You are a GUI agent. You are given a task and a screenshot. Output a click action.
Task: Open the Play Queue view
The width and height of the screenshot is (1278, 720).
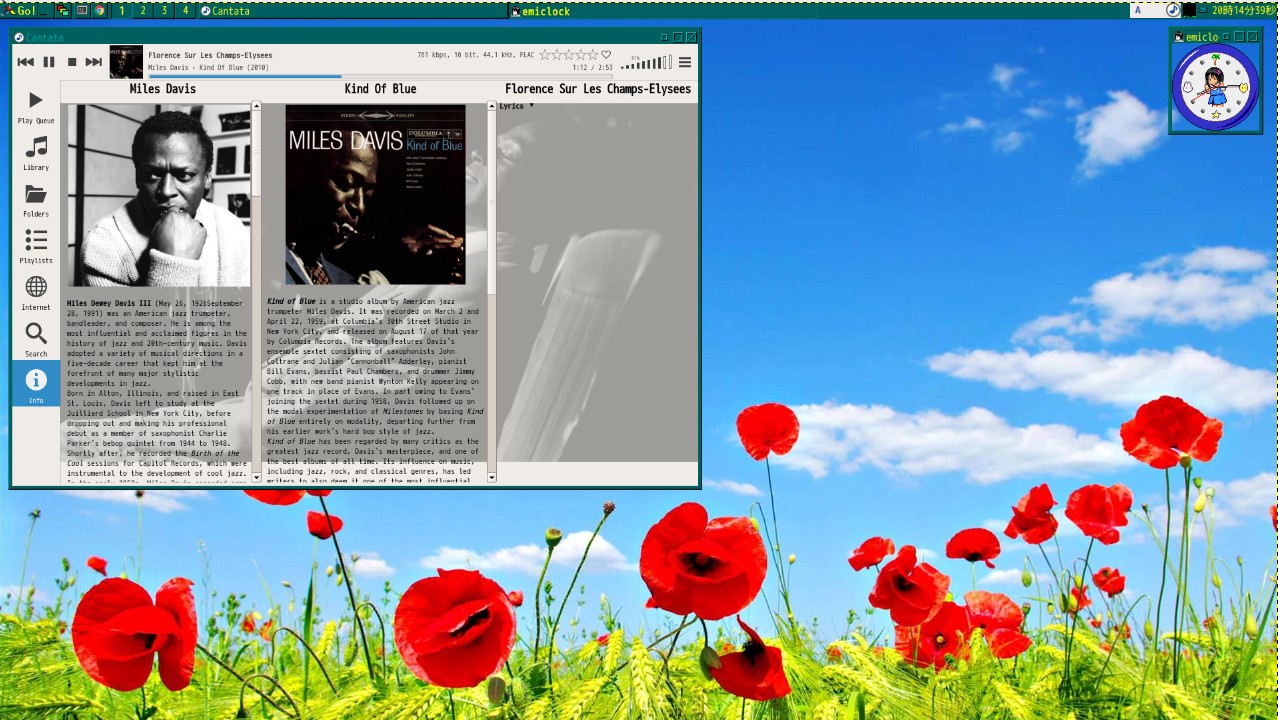tap(36, 106)
